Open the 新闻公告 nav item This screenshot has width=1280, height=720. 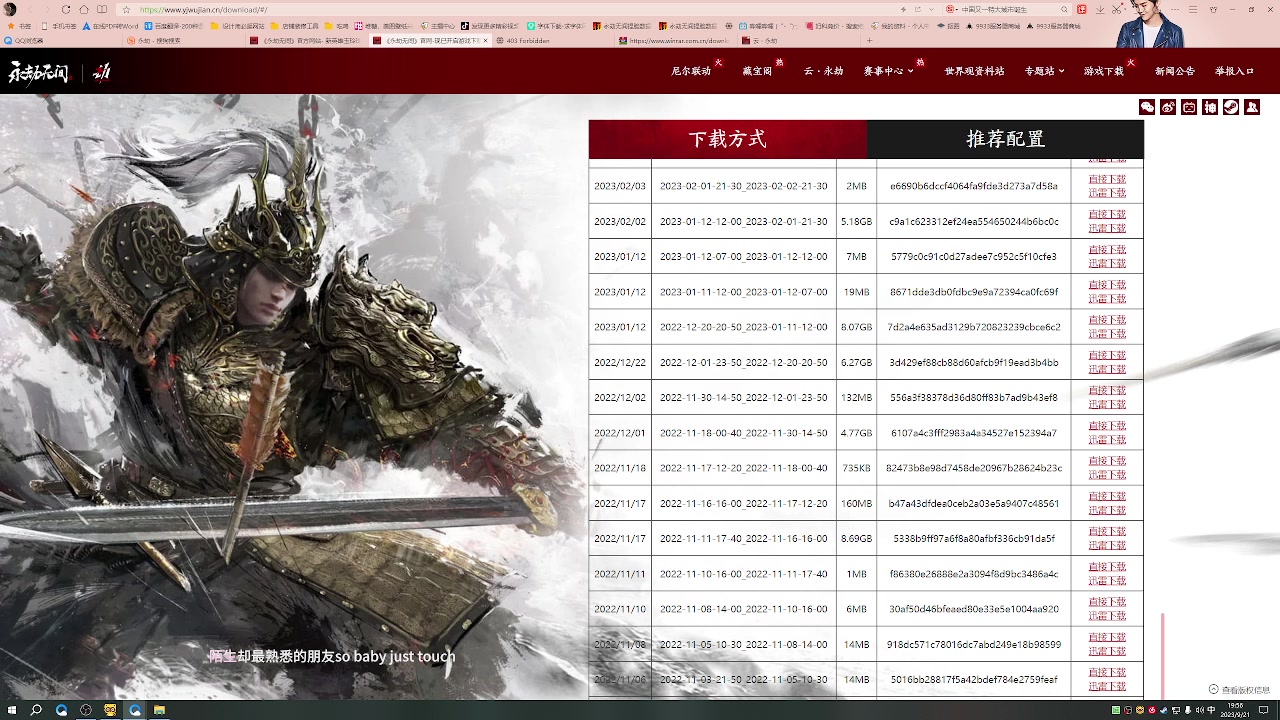(x=1174, y=71)
